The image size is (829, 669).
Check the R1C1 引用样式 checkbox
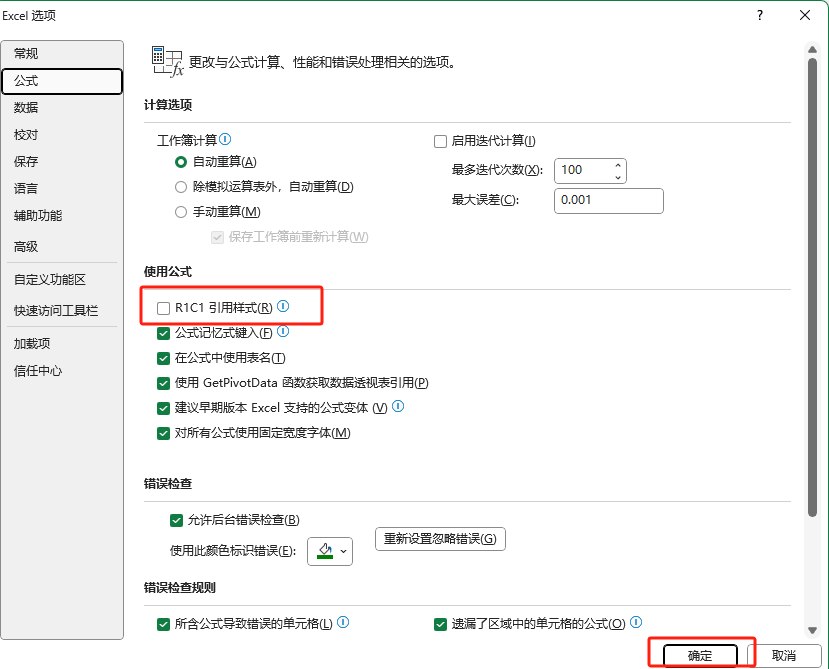(163, 308)
